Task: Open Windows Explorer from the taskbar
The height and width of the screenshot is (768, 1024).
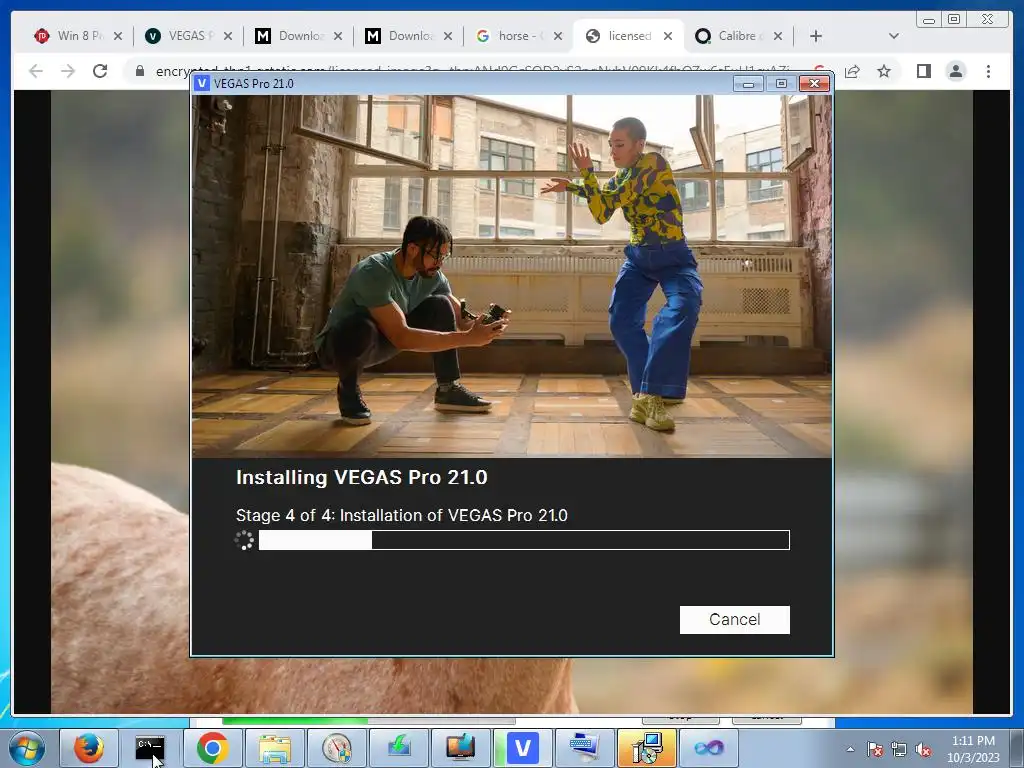Action: coord(274,748)
